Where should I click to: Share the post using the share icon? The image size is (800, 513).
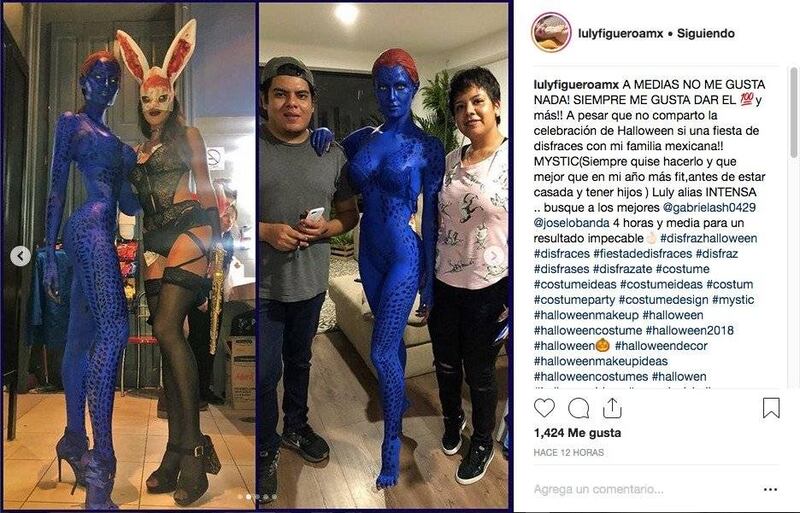(x=612, y=408)
